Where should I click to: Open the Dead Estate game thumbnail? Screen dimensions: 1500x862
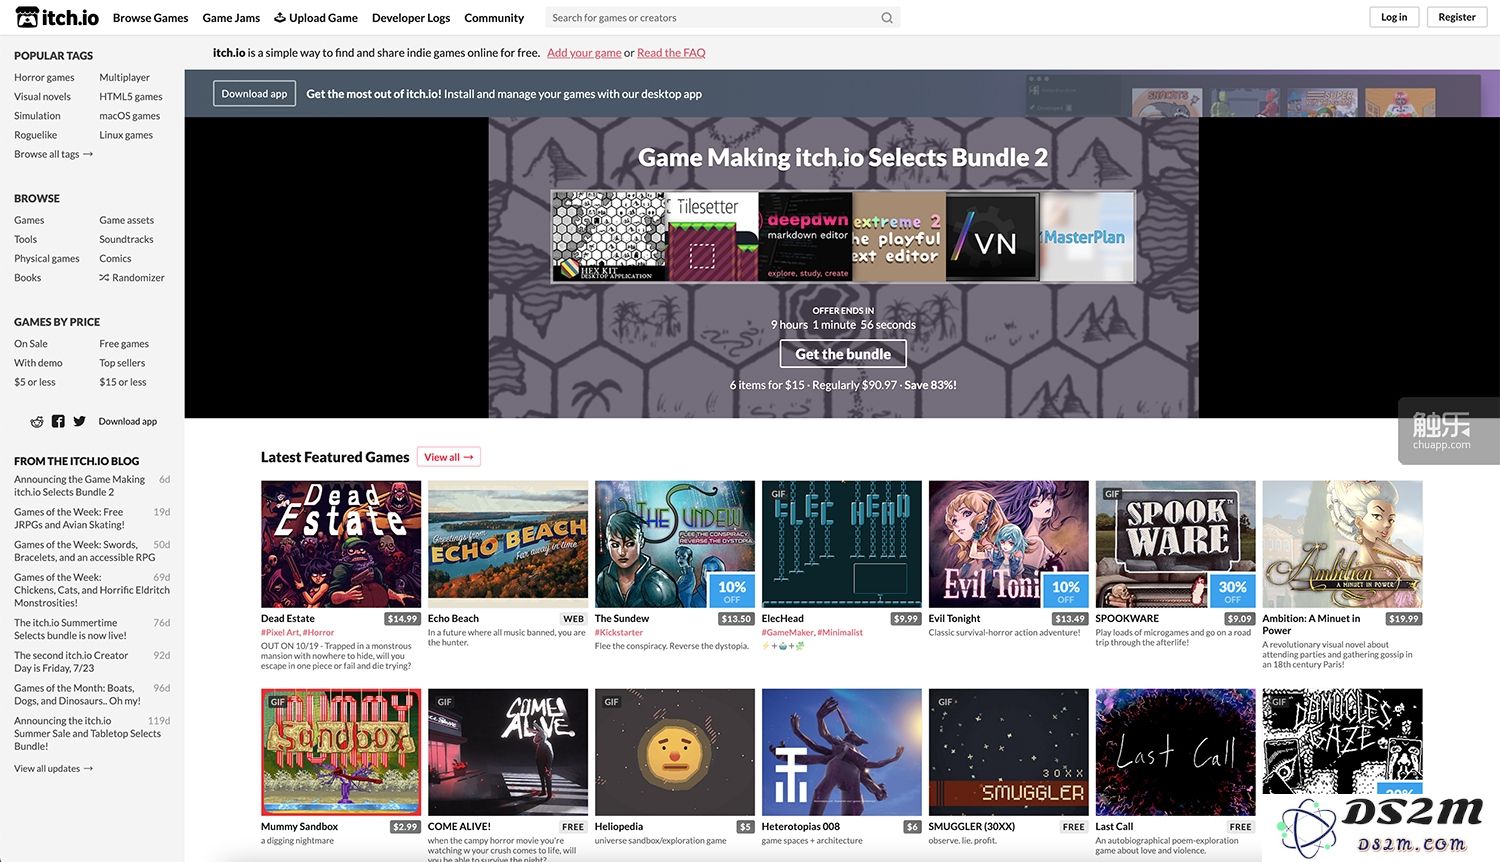click(x=341, y=544)
